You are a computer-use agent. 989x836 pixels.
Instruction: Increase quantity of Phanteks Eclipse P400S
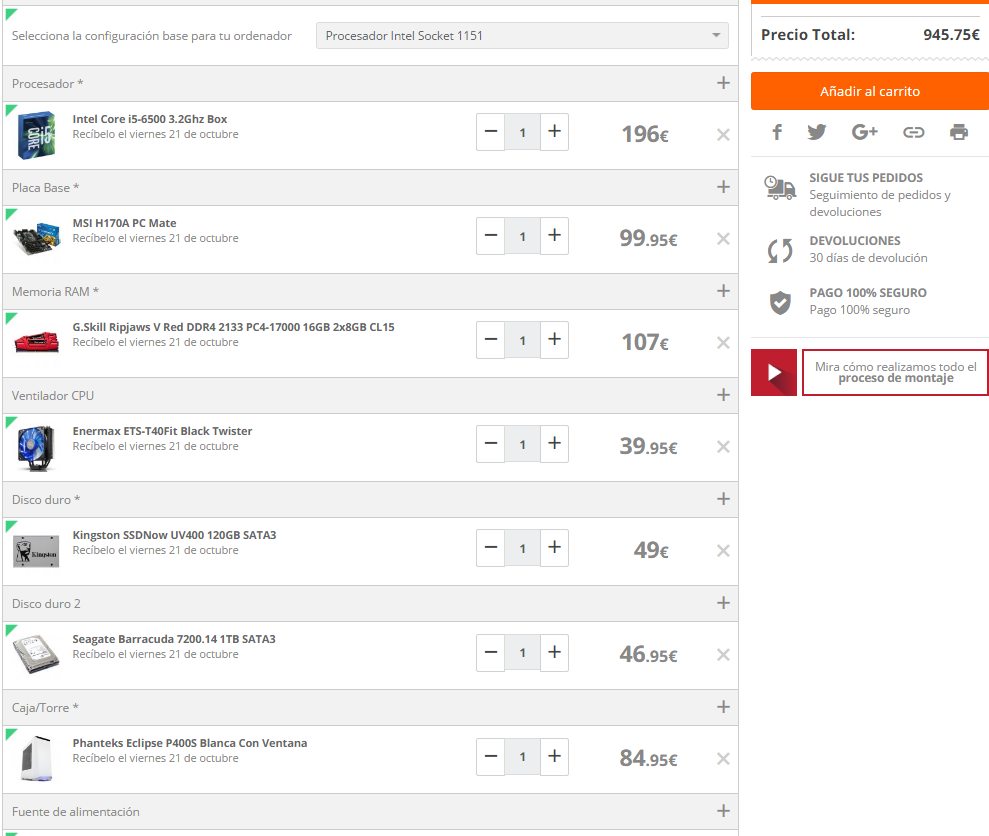554,757
